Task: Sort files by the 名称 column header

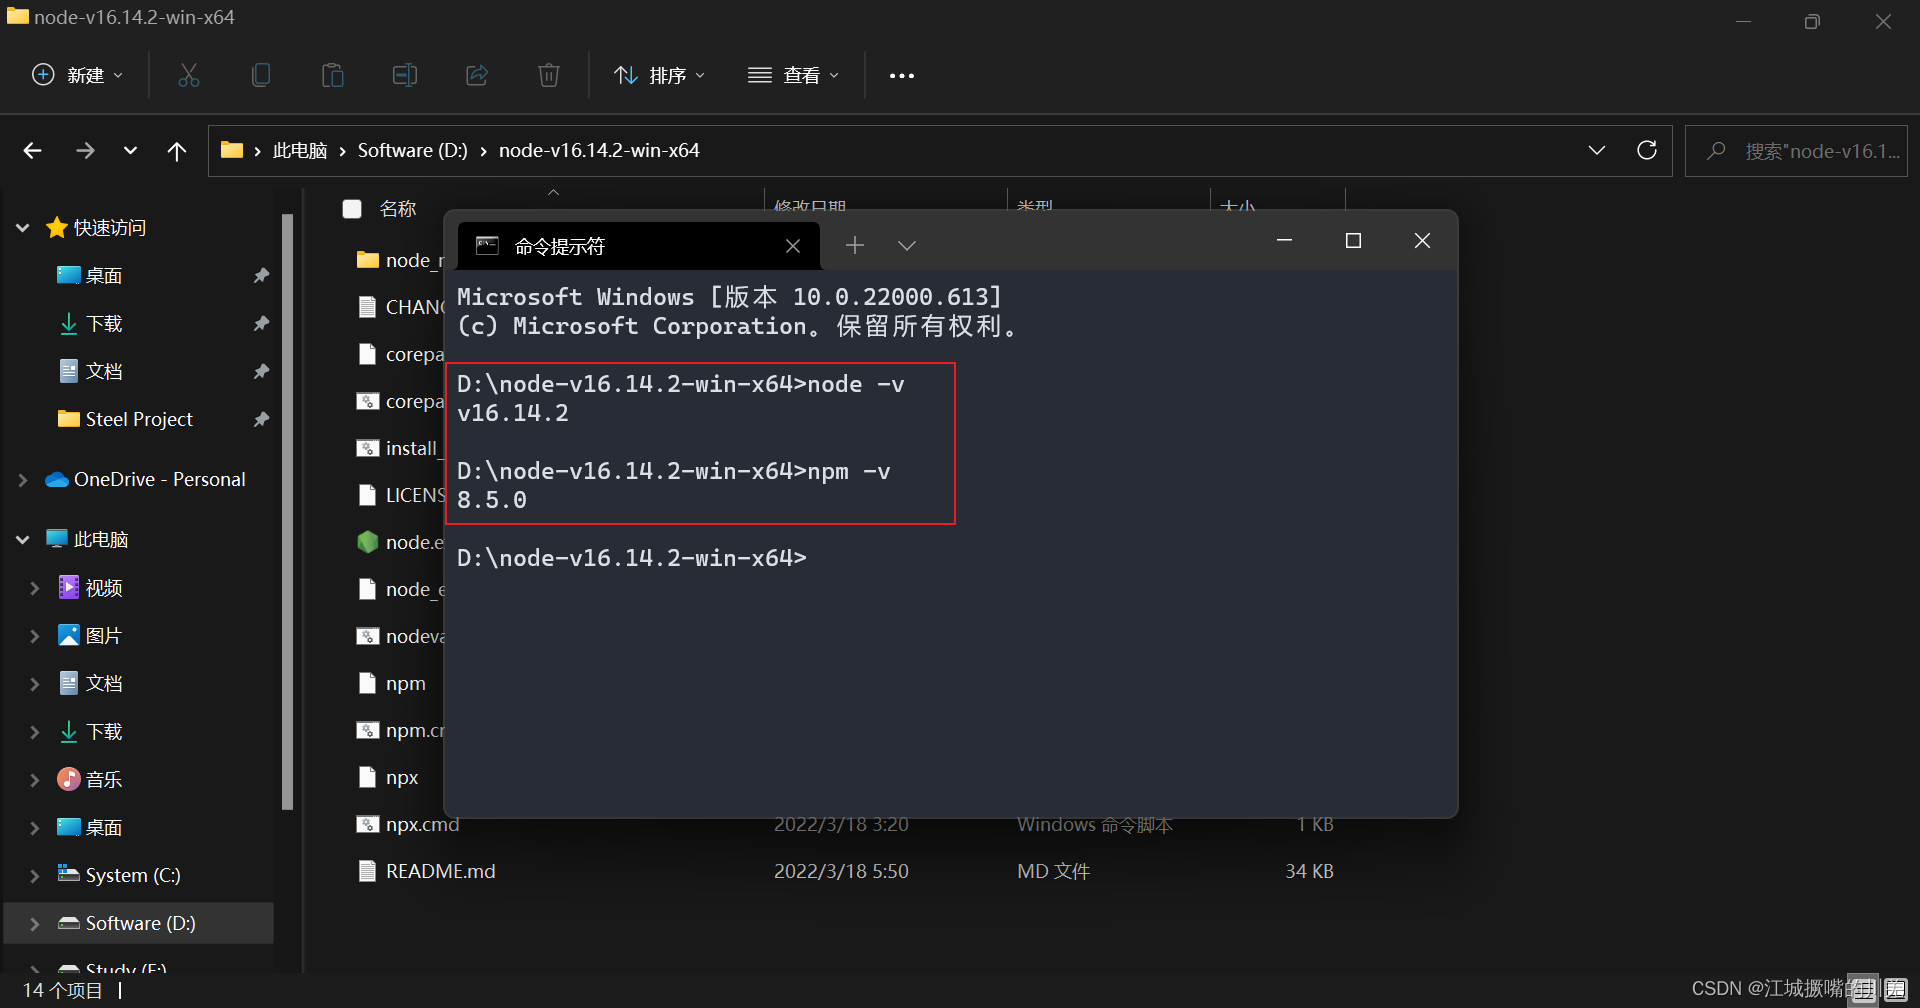Action: tap(398, 209)
